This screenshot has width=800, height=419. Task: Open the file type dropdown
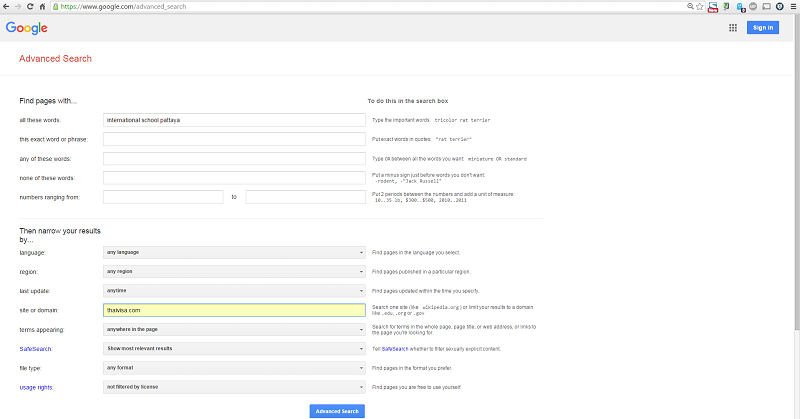click(x=234, y=367)
